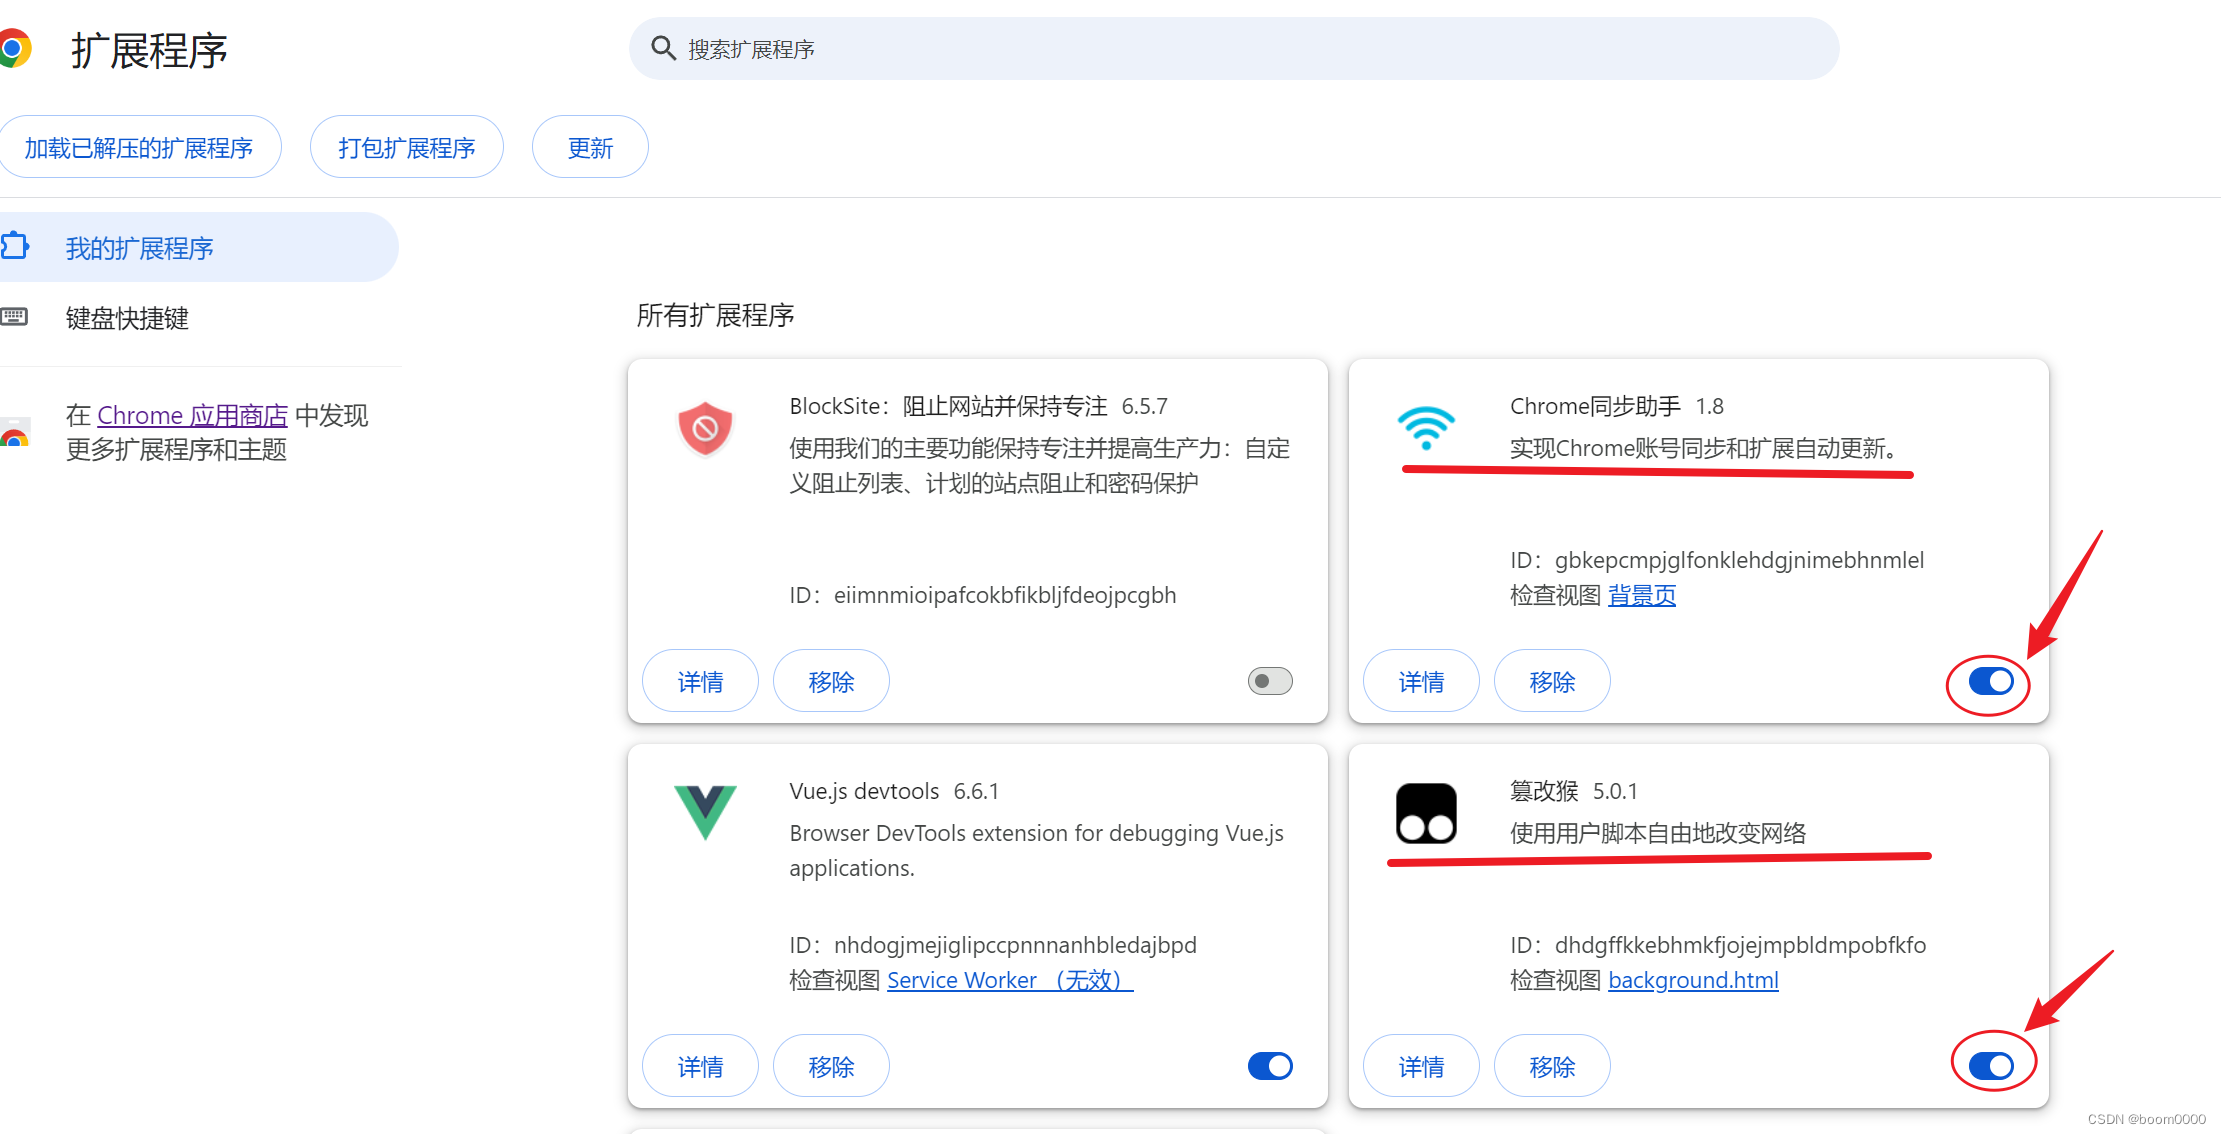Click the puzzle icon beside 我的扩展程序

[15, 246]
